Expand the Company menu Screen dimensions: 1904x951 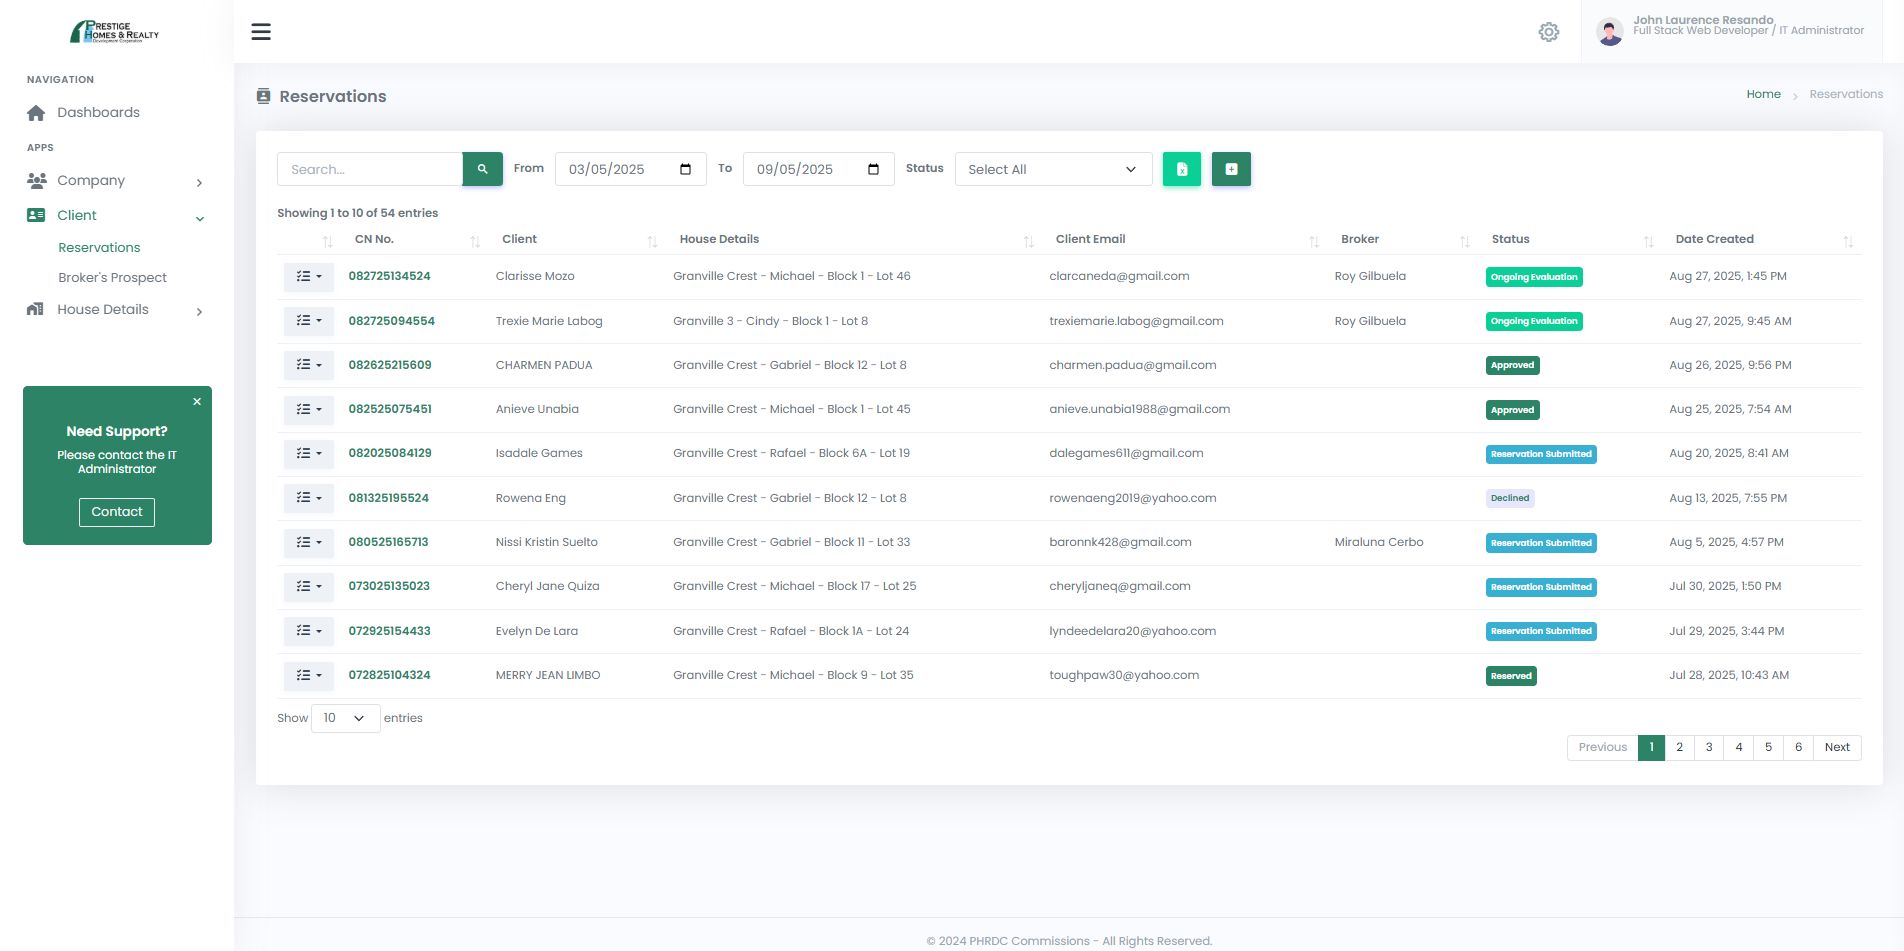coord(116,181)
